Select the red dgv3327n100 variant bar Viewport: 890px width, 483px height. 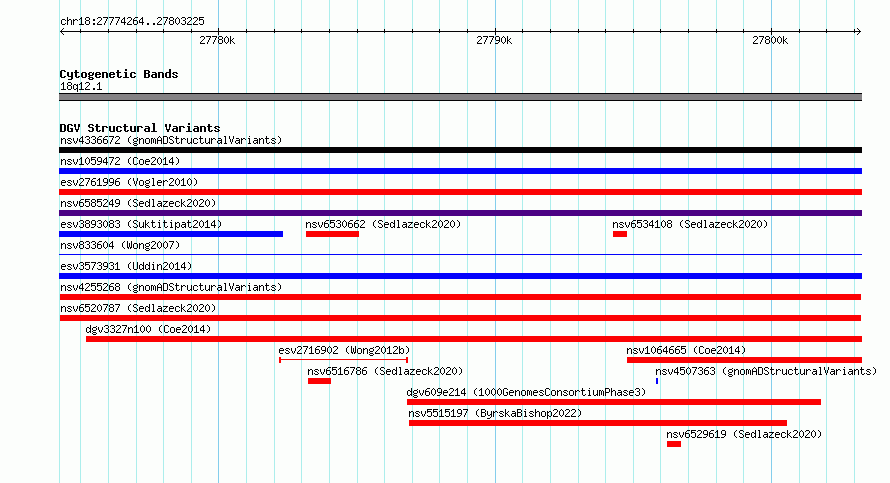point(474,339)
